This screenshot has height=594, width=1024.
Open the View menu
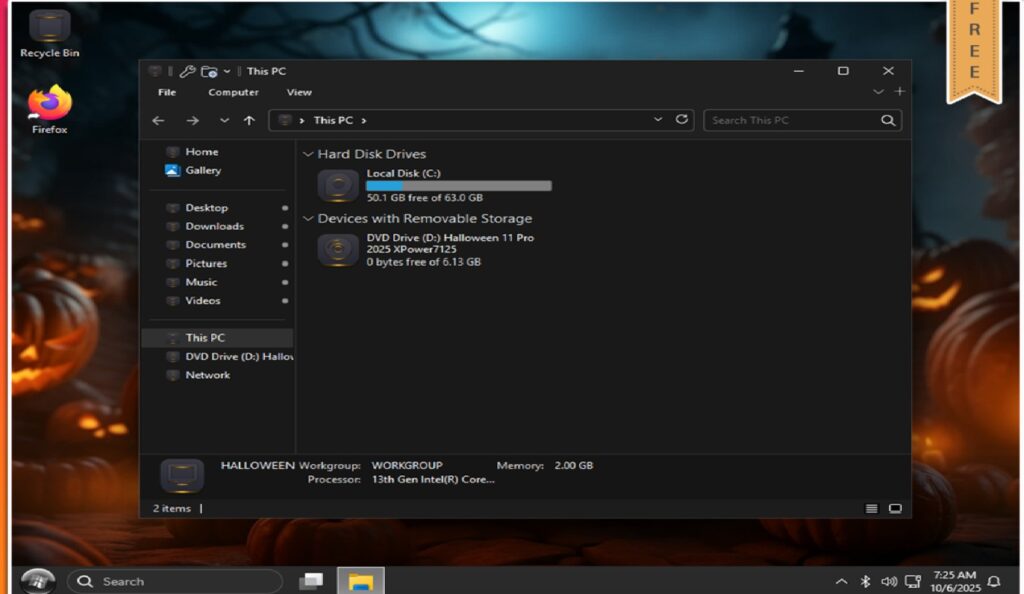[x=299, y=92]
